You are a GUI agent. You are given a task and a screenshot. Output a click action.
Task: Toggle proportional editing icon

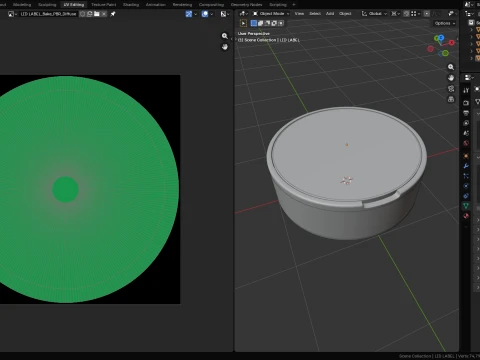click(x=427, y=14)
